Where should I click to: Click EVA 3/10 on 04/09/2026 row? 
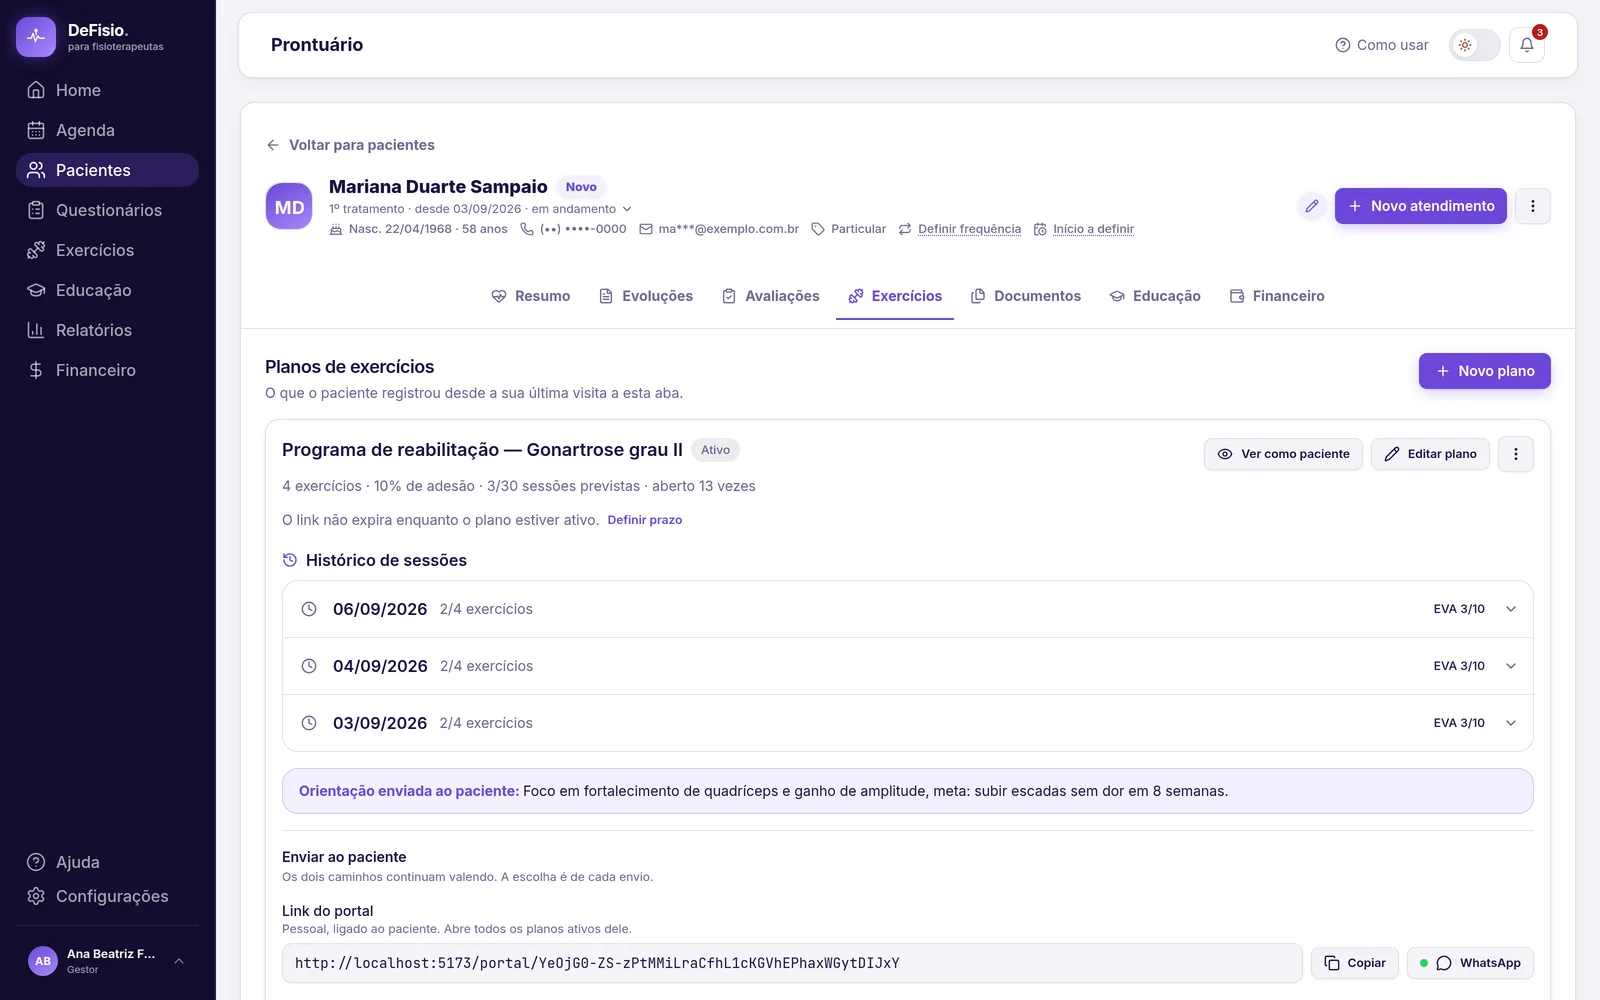tap(1459, 666)
